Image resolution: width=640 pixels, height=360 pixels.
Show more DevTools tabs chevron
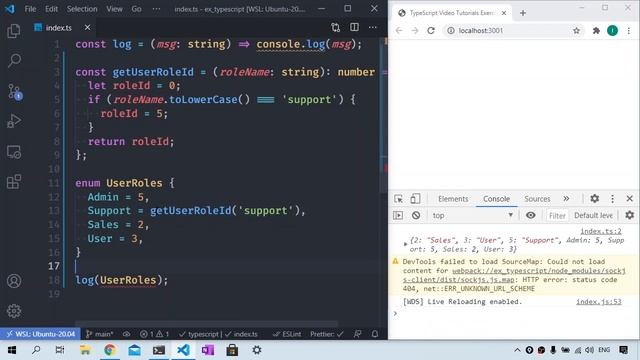pyautogui.click(x=566, y=199)
